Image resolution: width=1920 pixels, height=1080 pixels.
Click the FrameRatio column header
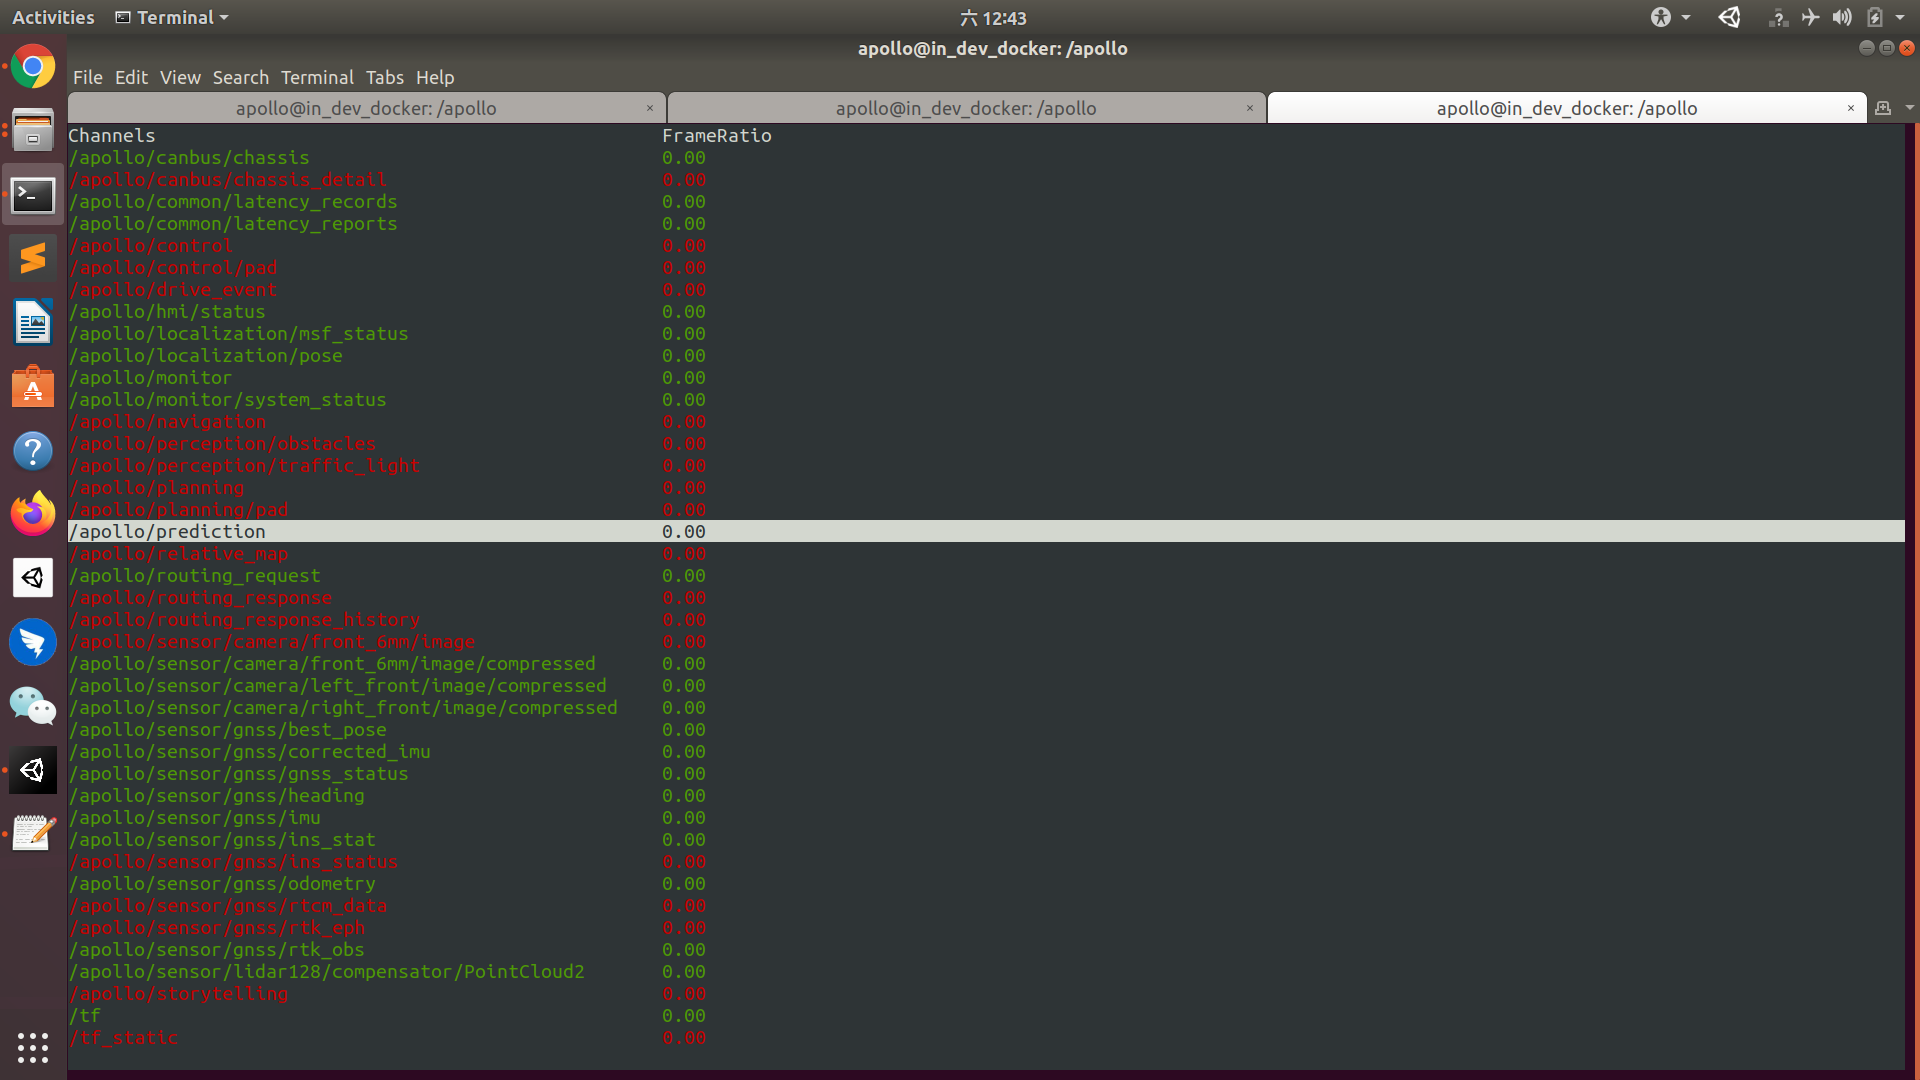[x=717, y=135]
